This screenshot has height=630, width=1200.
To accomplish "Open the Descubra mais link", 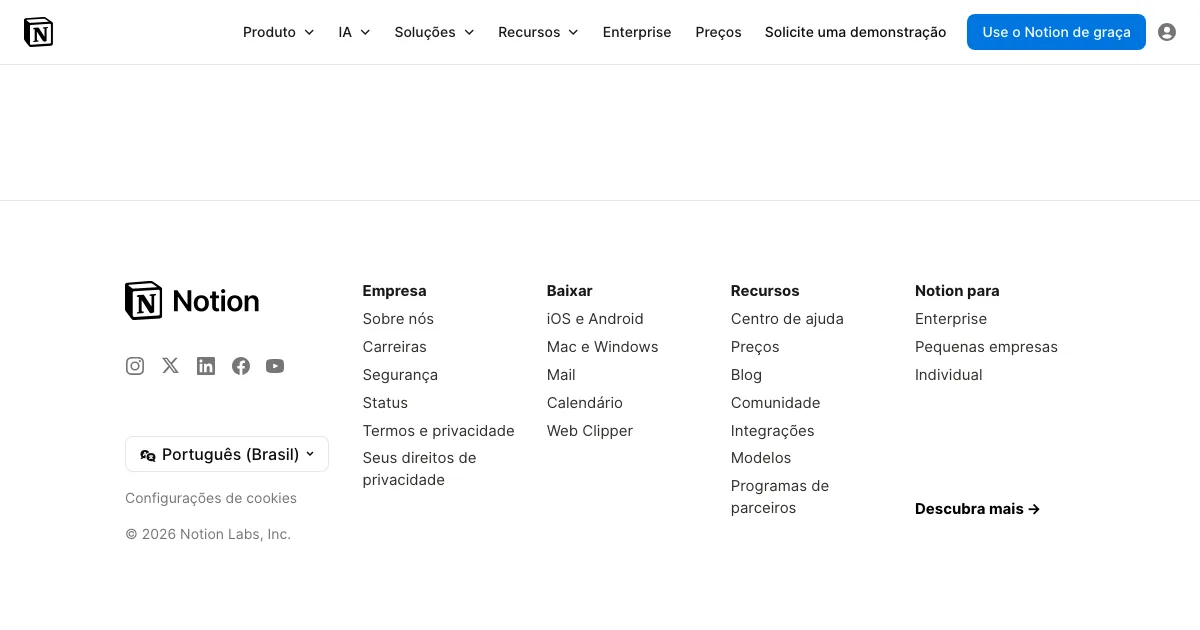I will (977, 509).
